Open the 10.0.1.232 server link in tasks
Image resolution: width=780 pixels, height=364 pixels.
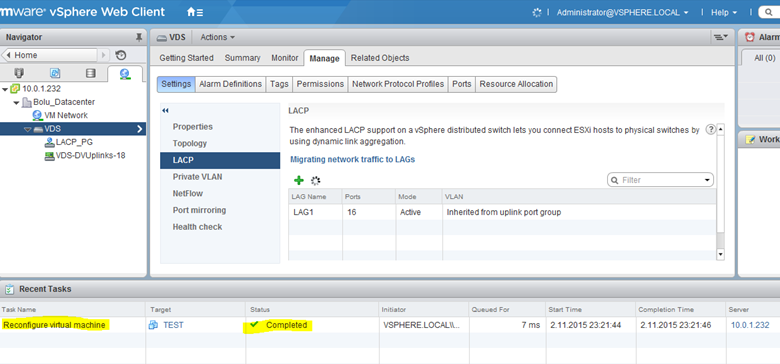750,325
